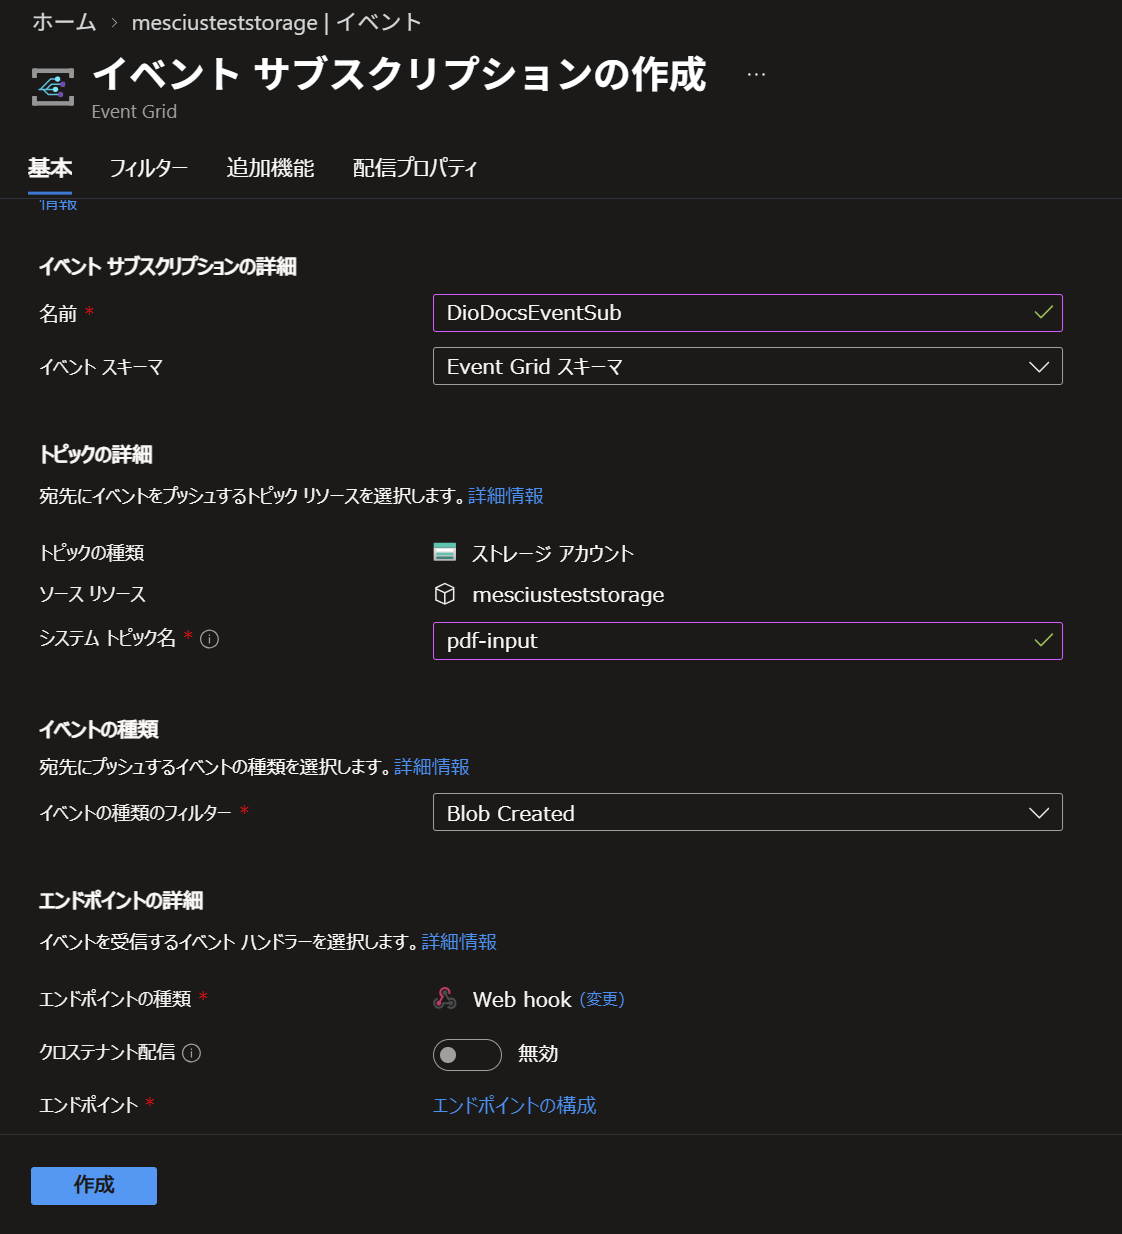Screen dimensions: 1122x1234
Task: Click the Web hook endpoint type text
Action: click(522, 999)
